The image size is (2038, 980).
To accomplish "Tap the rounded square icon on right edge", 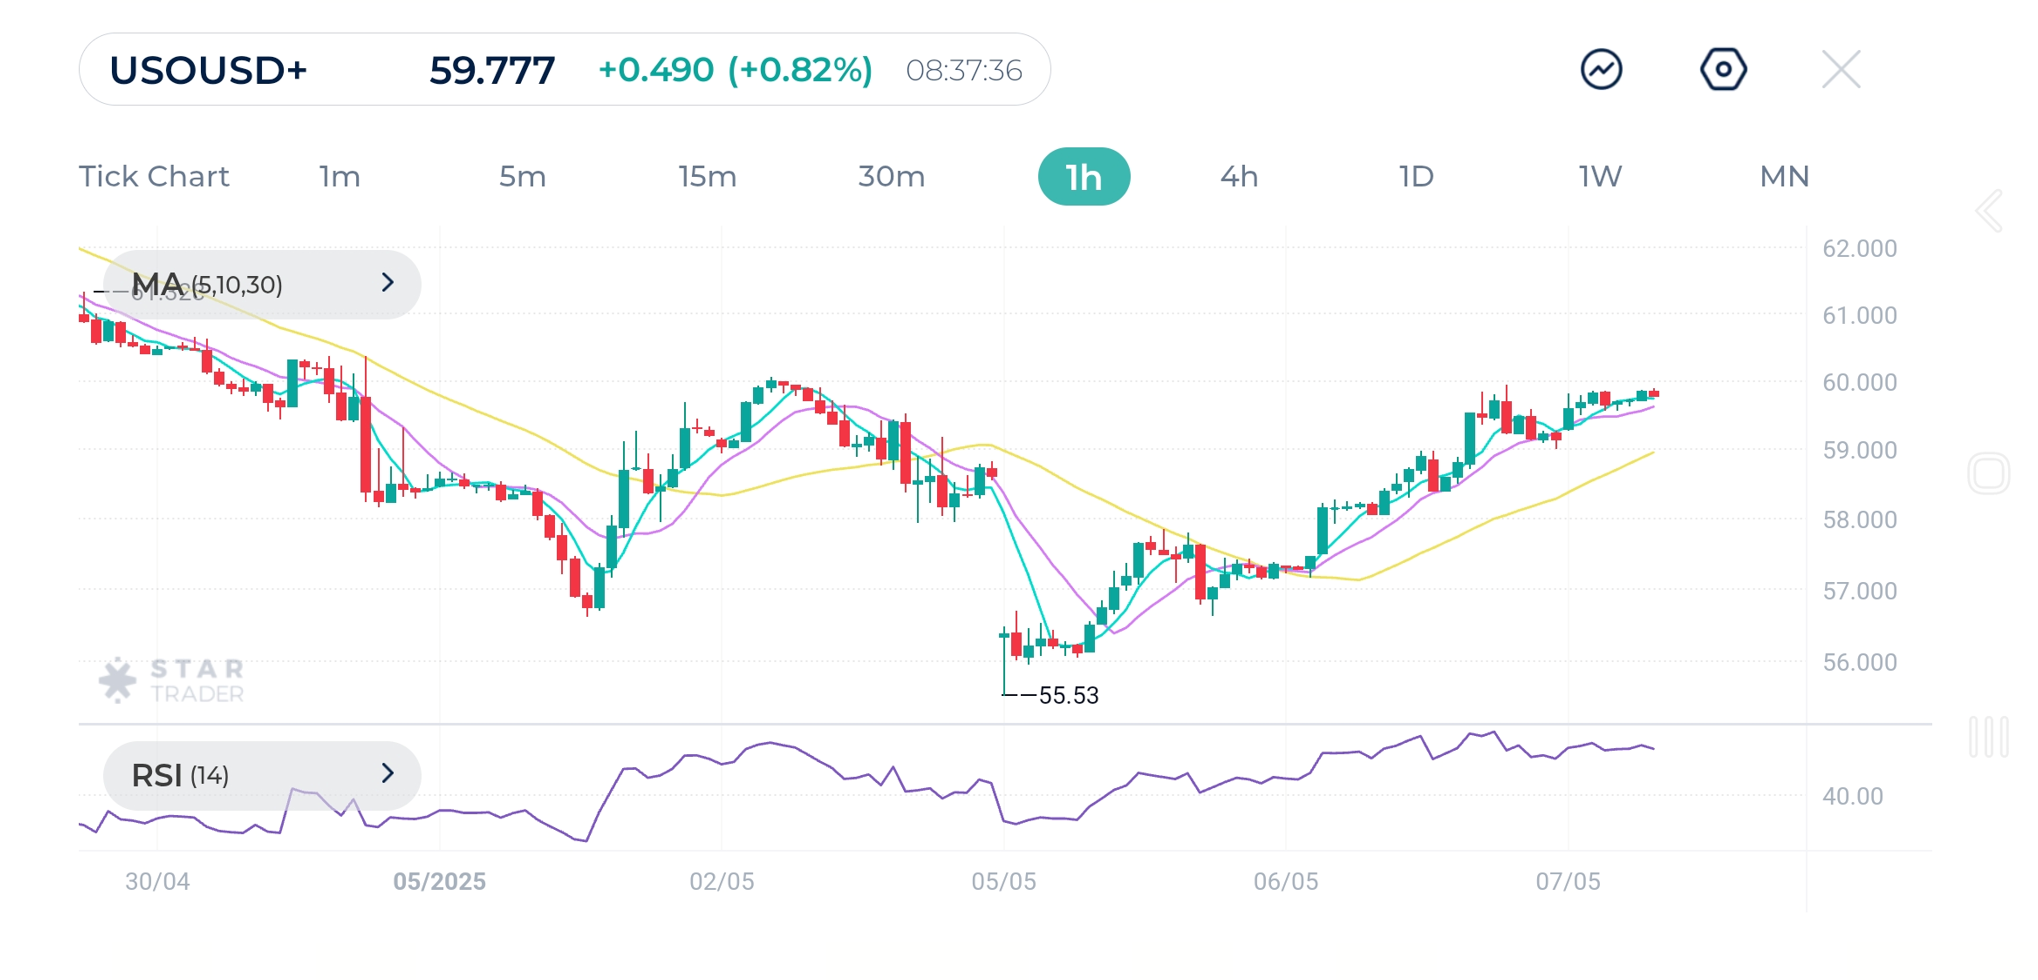I will click(1988, 474).
